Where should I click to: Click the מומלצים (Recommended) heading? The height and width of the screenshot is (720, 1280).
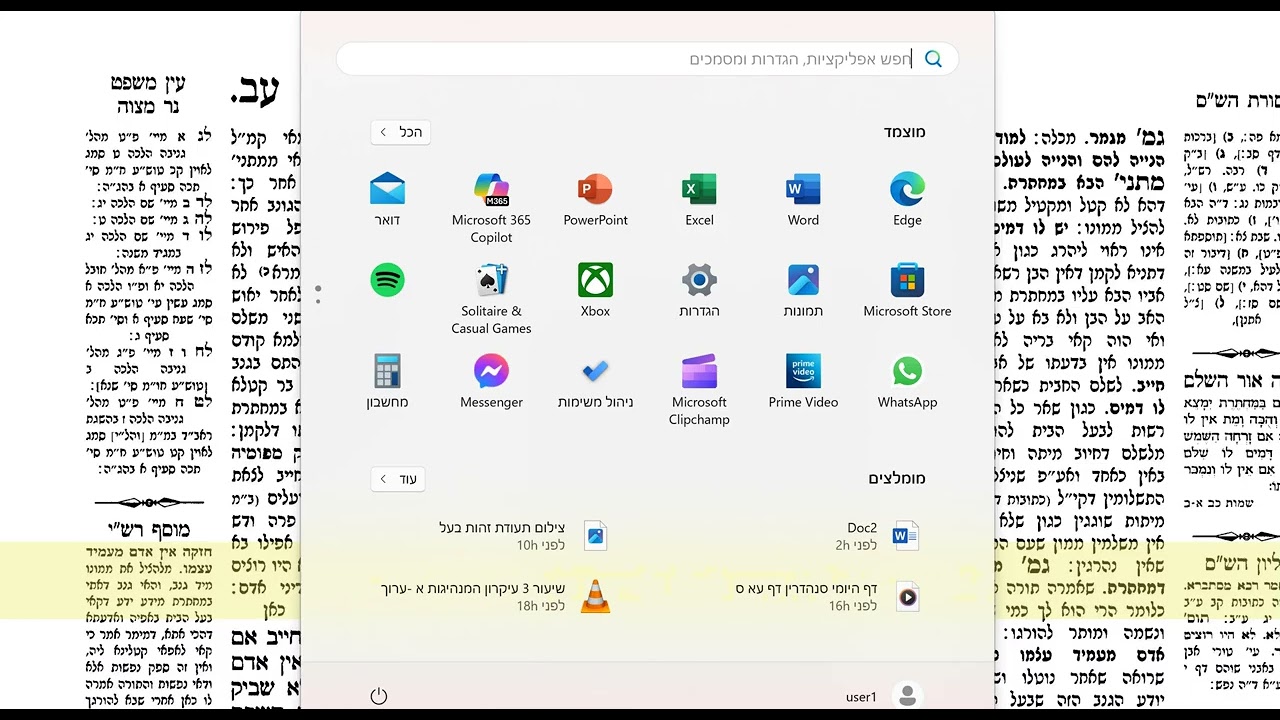(897, 479)
